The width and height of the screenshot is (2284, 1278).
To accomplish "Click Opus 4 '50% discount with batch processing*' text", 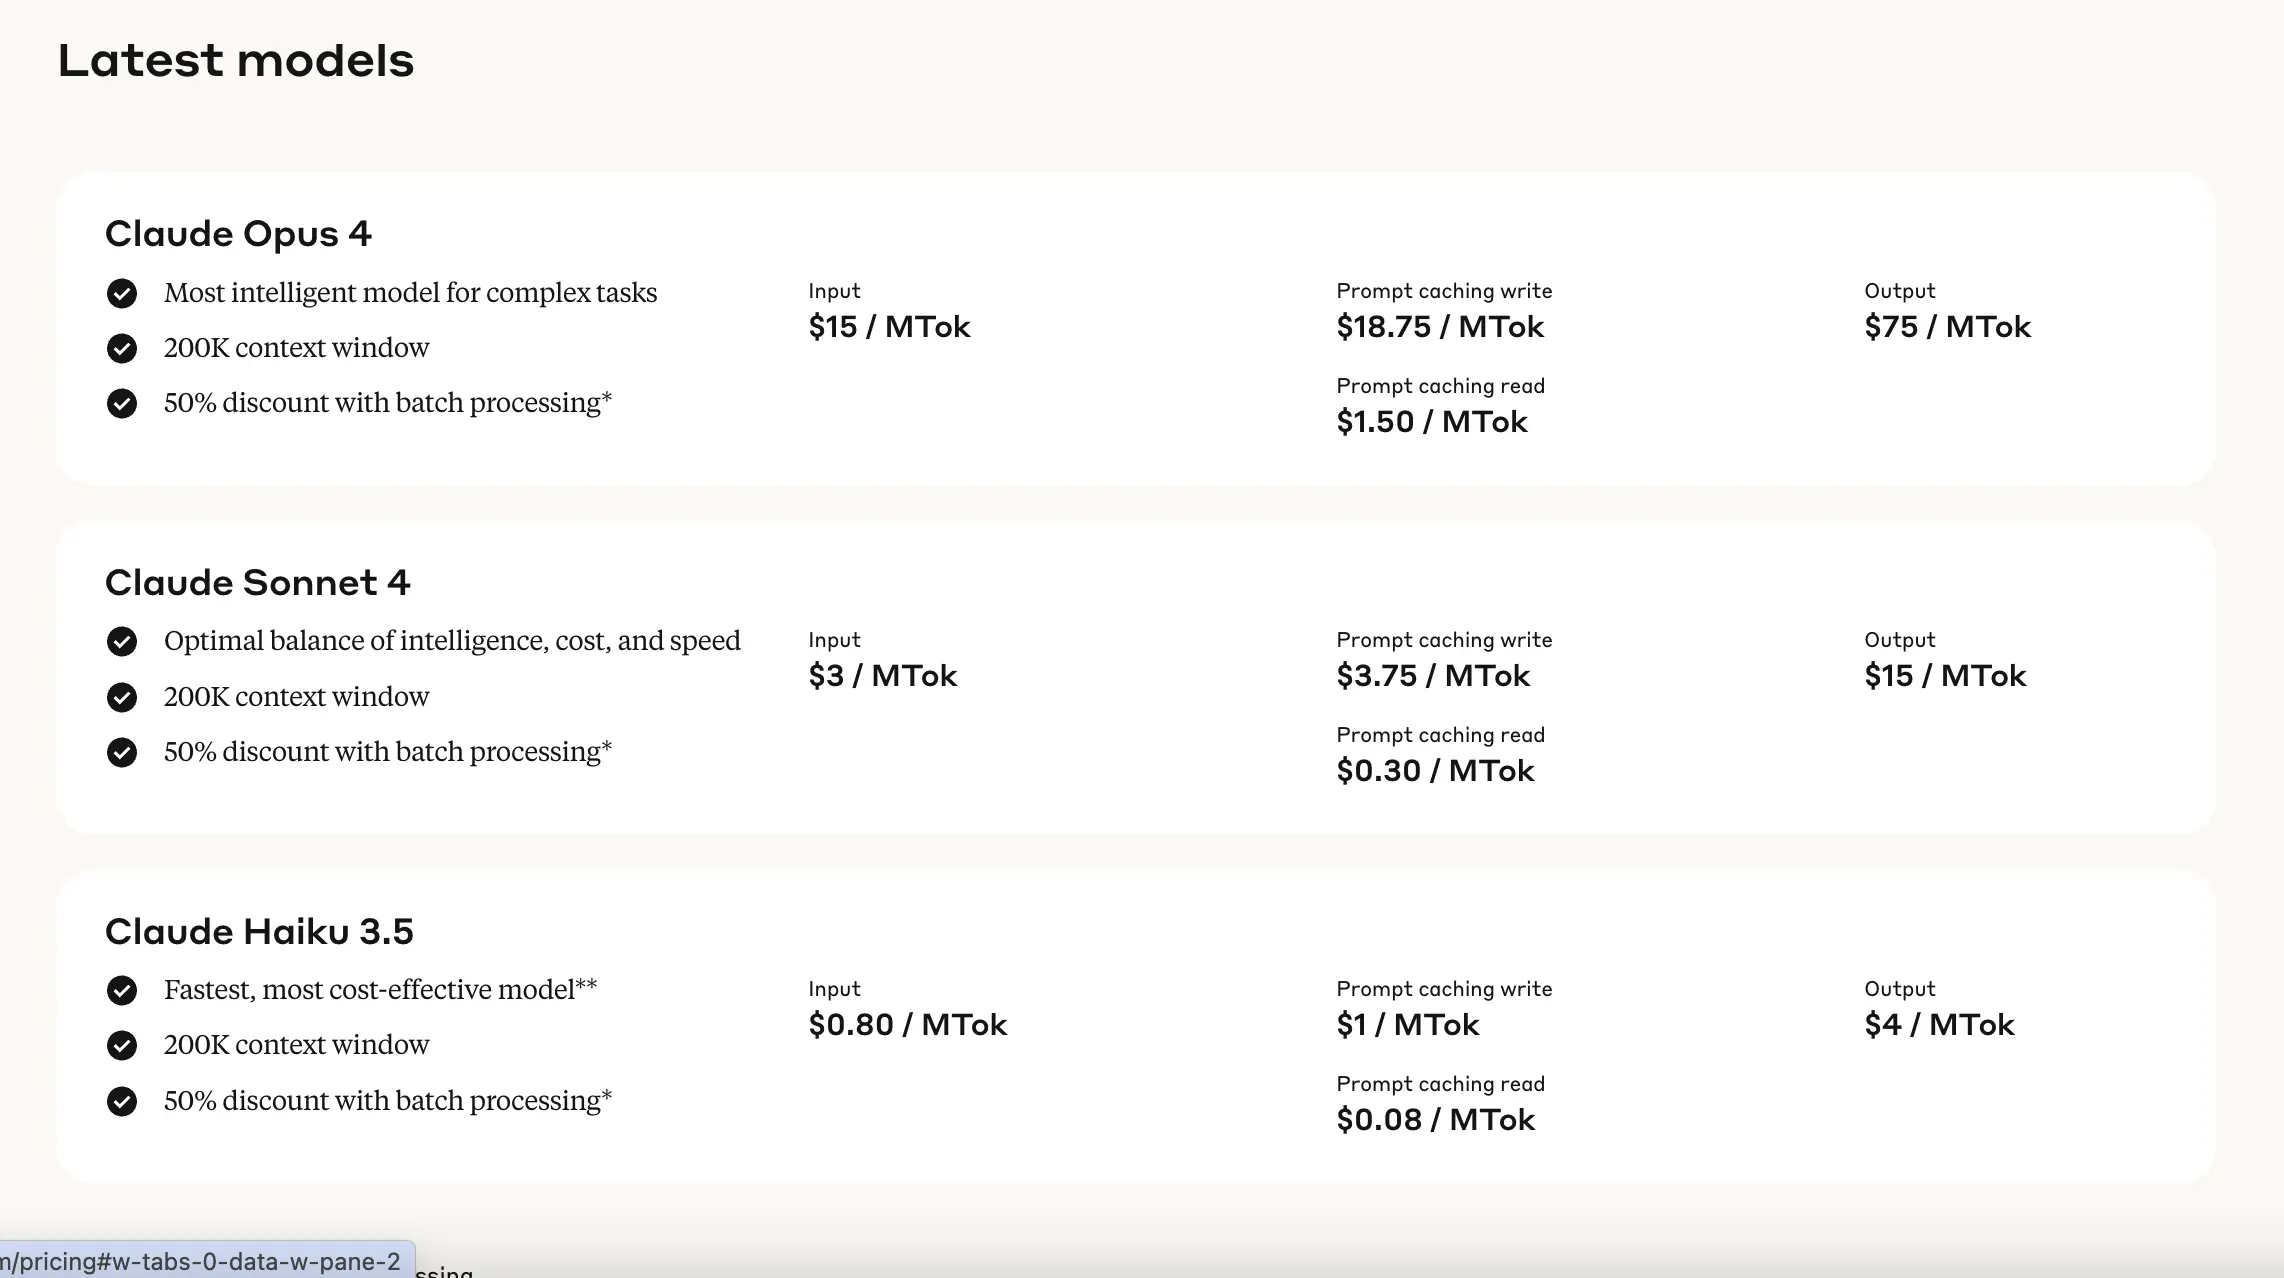I will click(388, 403).
